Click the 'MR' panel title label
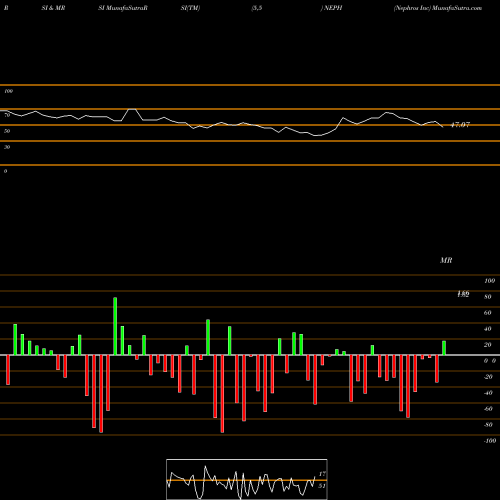Screen dimensions: 500x500 coord(446,260)
